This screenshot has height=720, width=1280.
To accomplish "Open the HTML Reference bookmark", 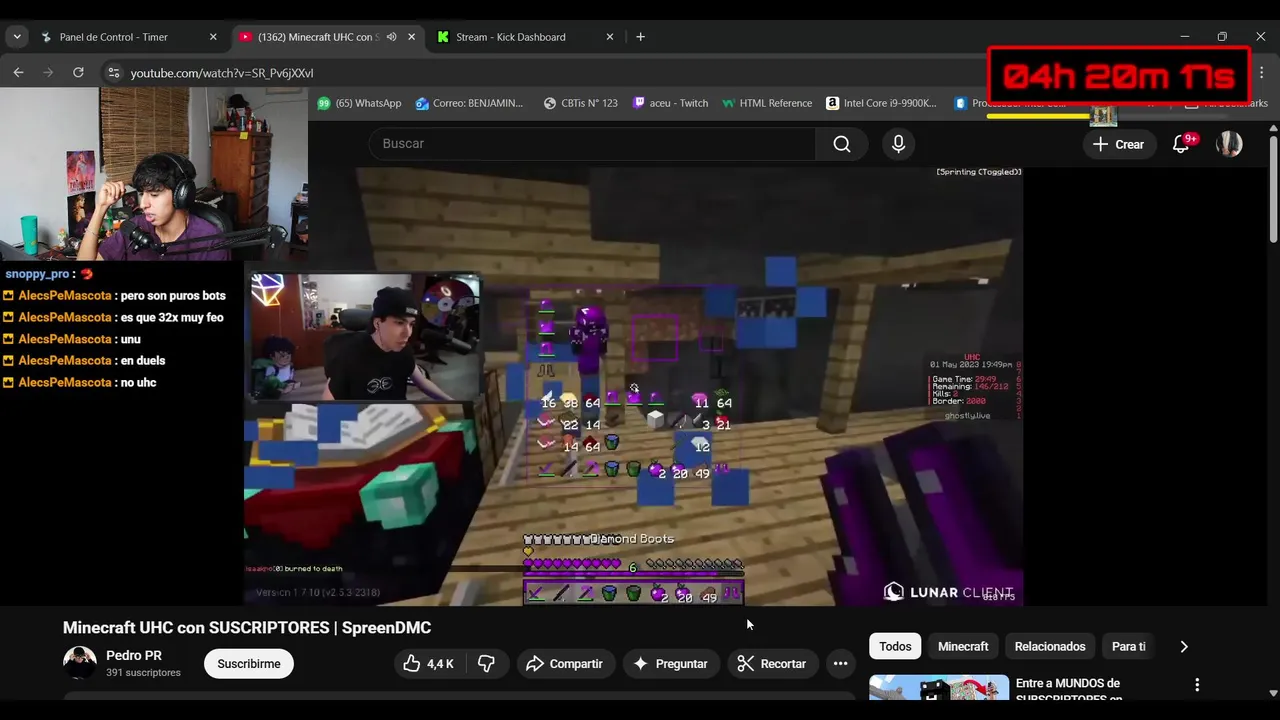I will coord(767,103).
